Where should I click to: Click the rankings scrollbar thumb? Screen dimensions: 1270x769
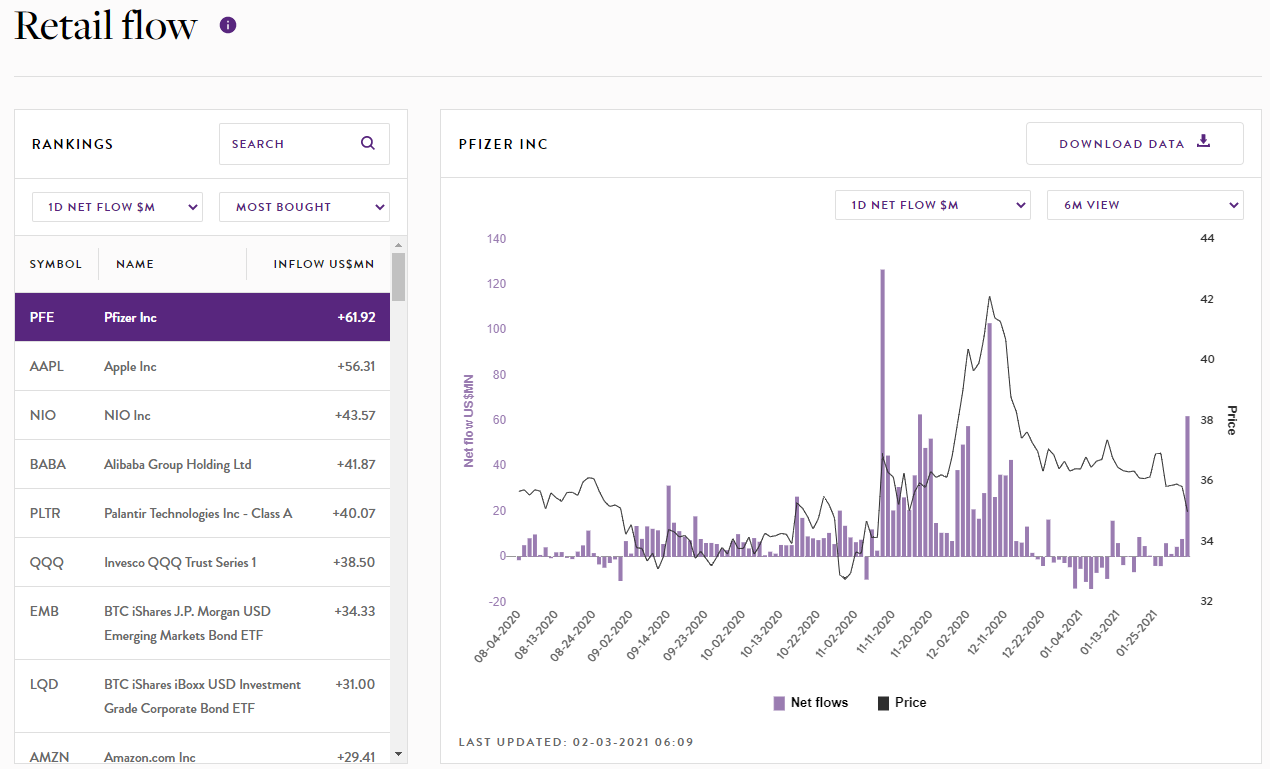pos(399,277)
